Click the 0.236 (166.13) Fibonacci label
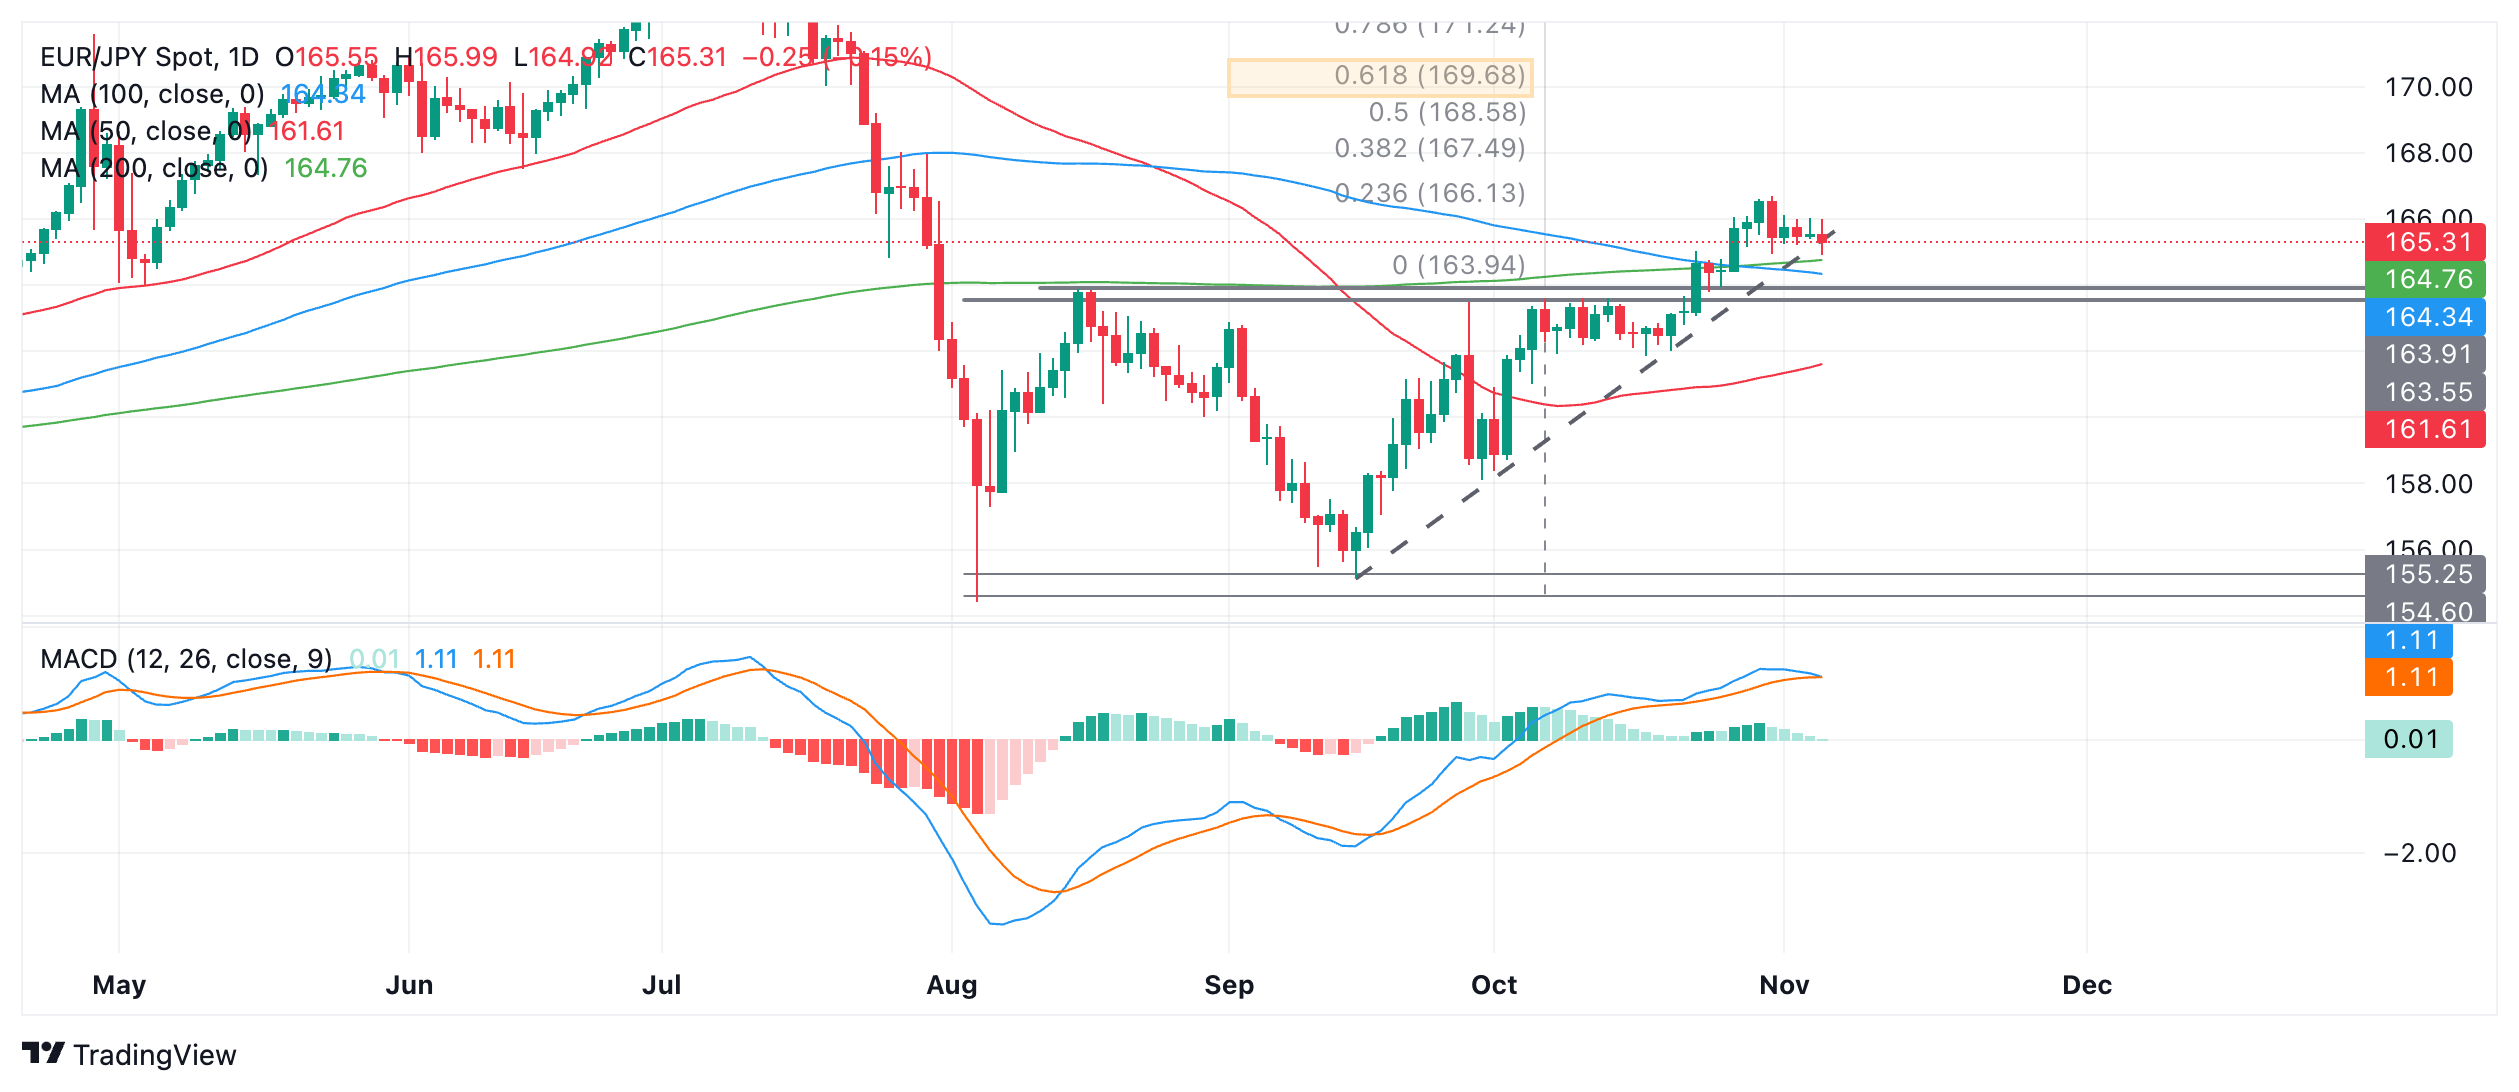The image size is (2519, 1092). [x=1430, y=193]
